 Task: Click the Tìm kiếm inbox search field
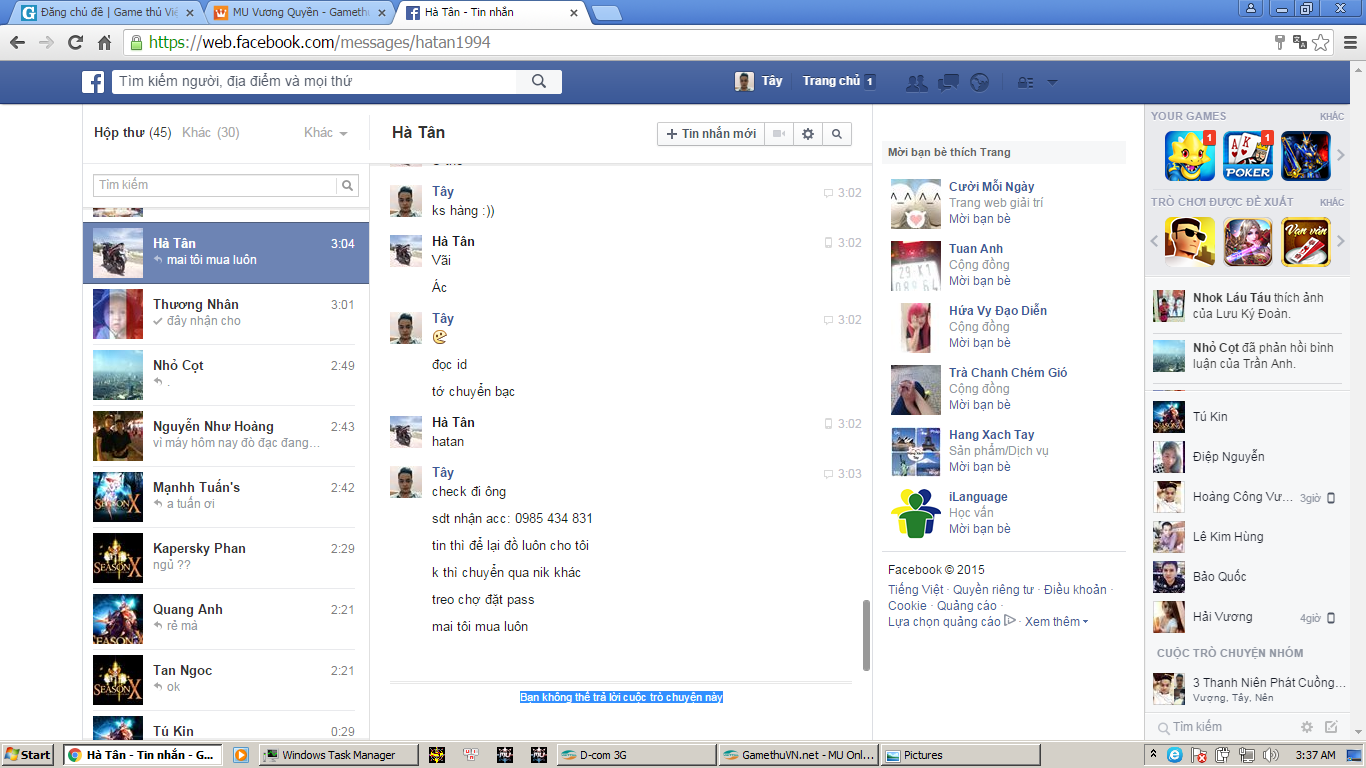pyautogui.click(x=216, y=185)
